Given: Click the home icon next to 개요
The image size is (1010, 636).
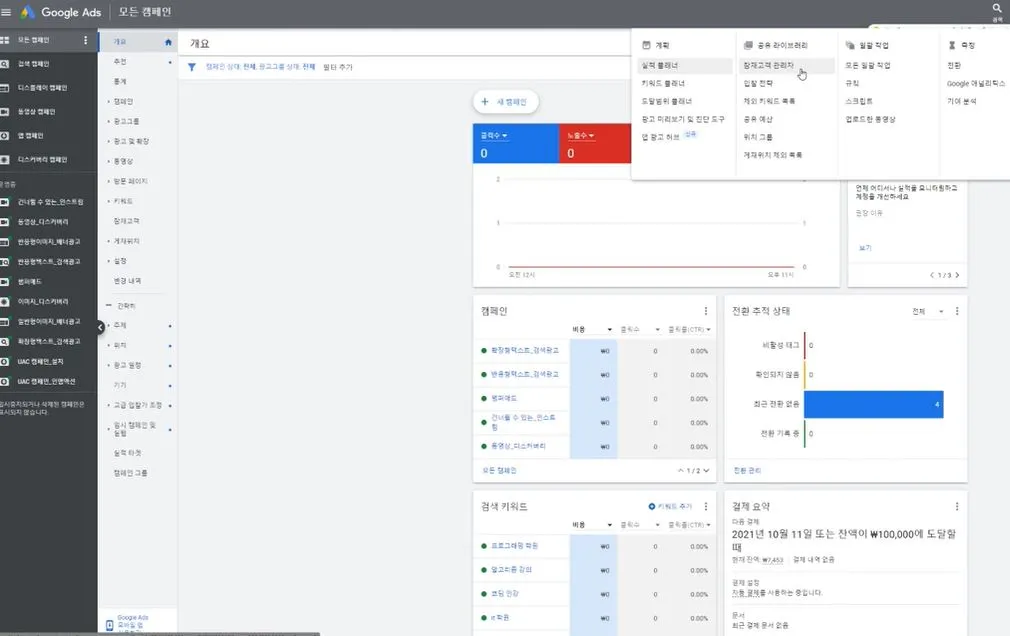Looking at the screenshot, I should 168,42.
